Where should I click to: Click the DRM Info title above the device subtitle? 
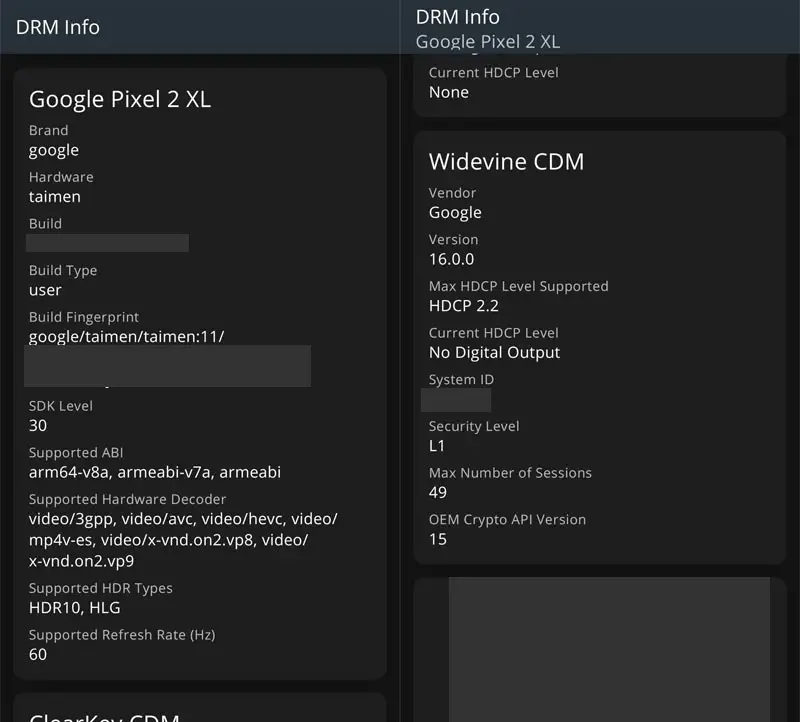pyautogui.click(x=458, y=17)
